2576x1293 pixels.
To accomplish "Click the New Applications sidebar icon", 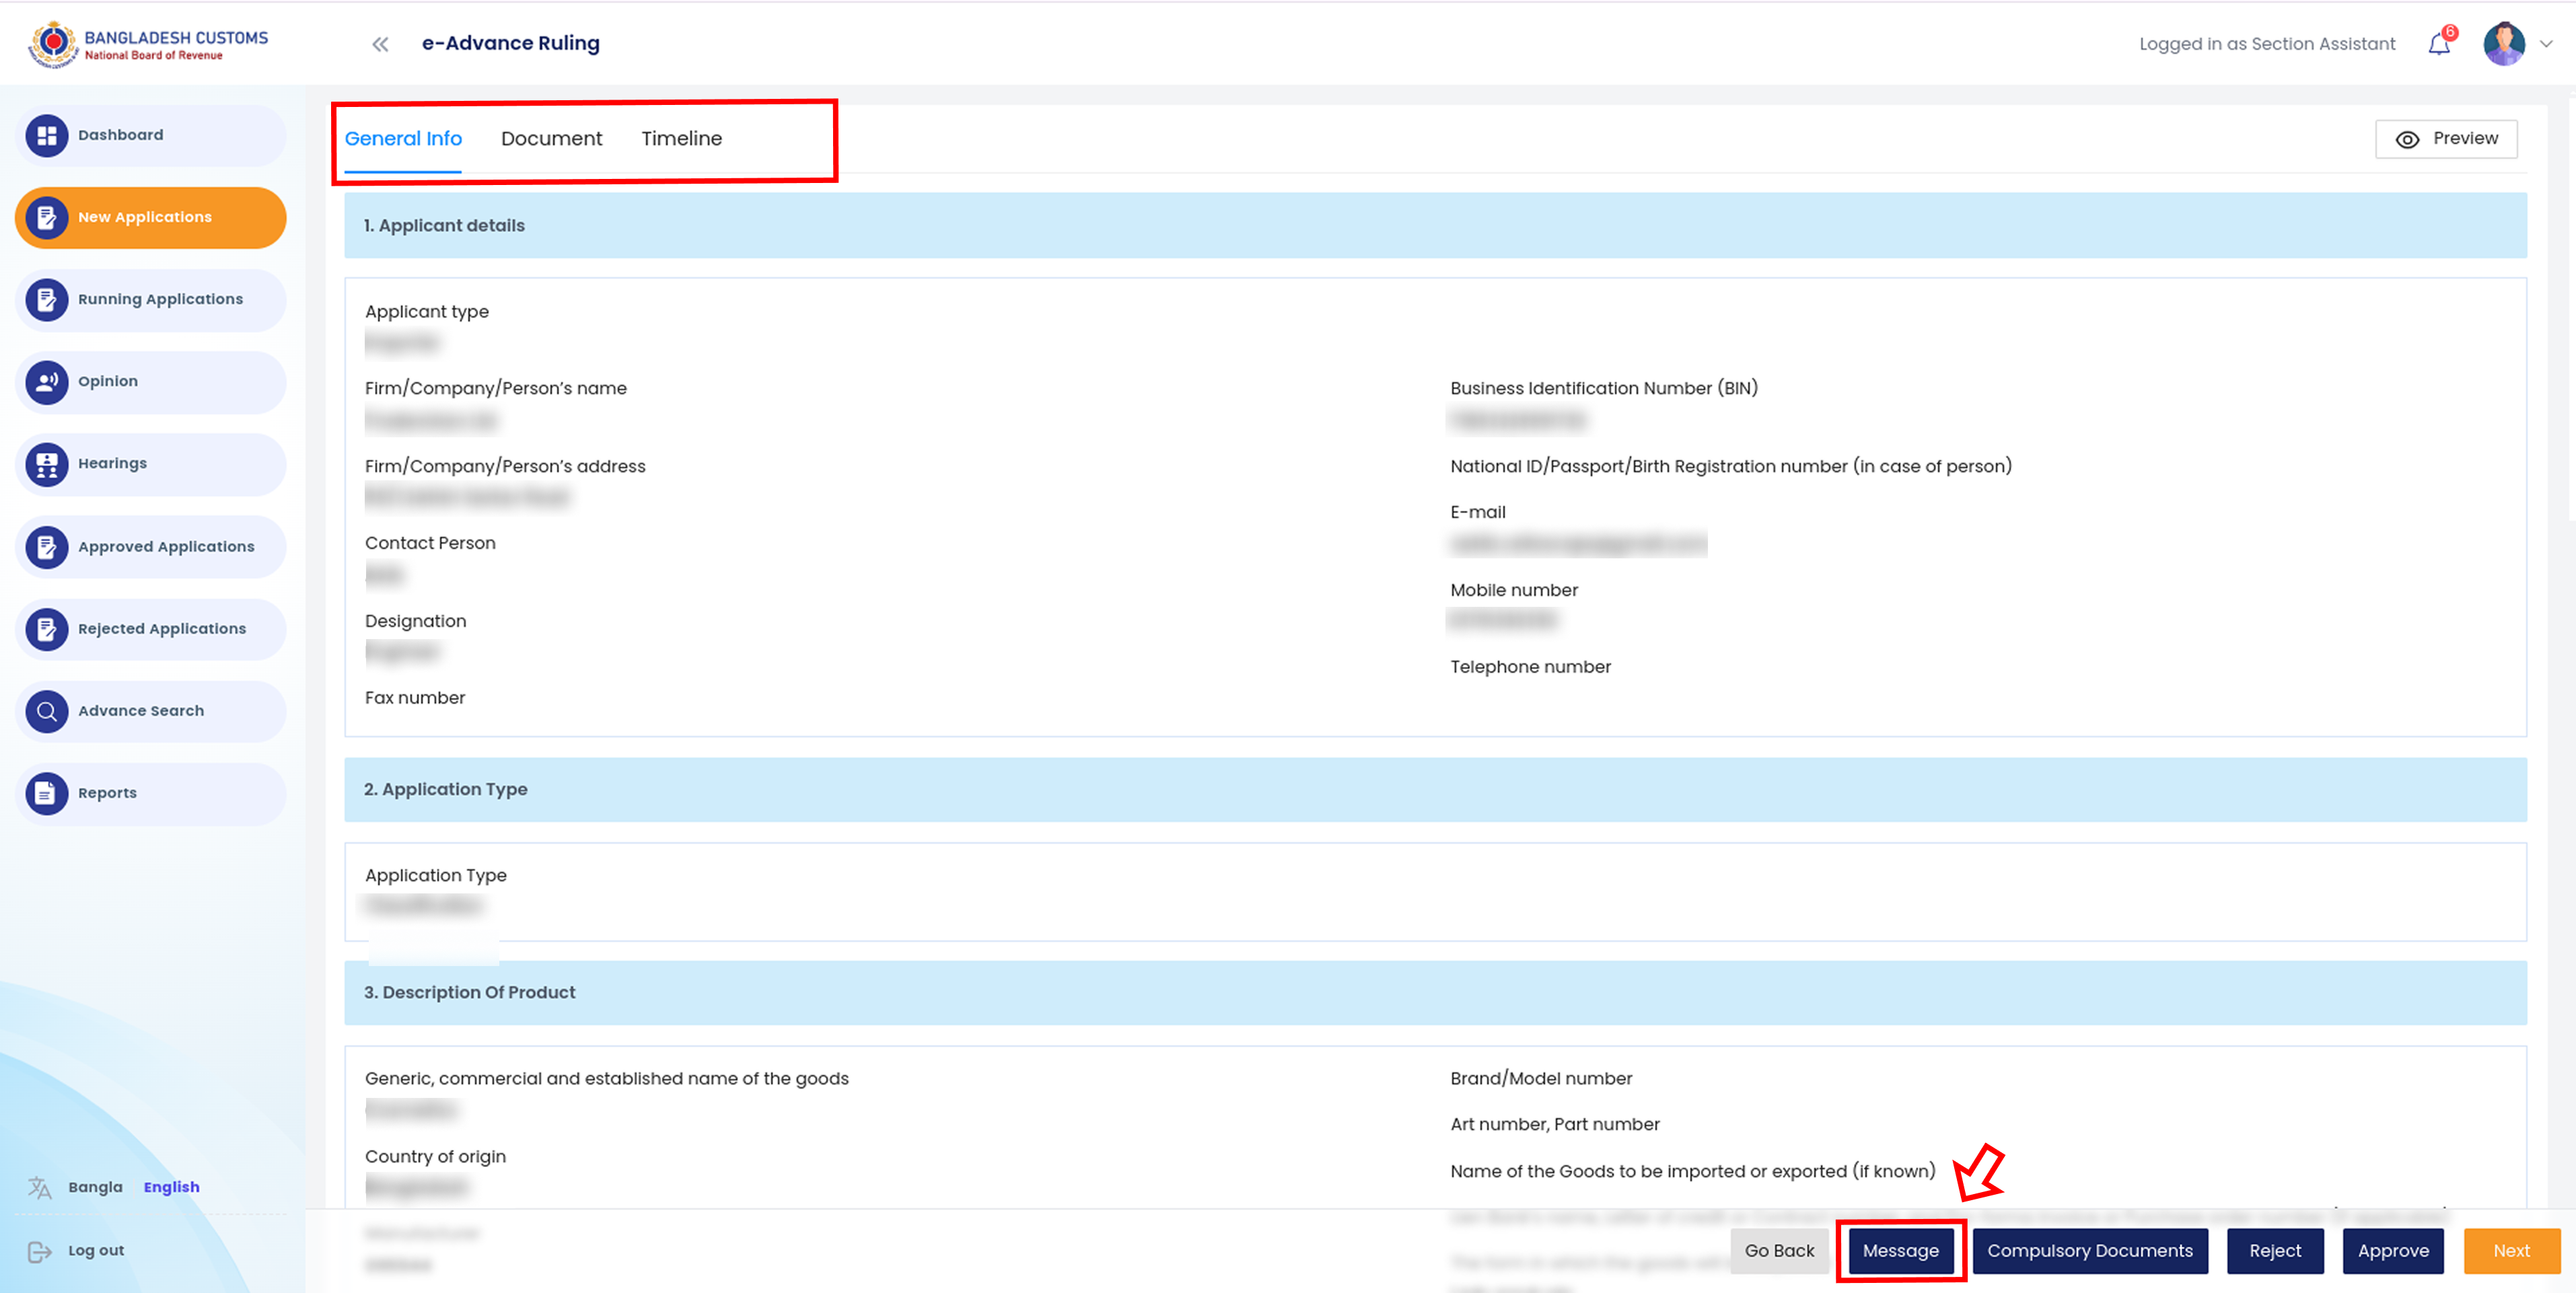I will [47, 217].
